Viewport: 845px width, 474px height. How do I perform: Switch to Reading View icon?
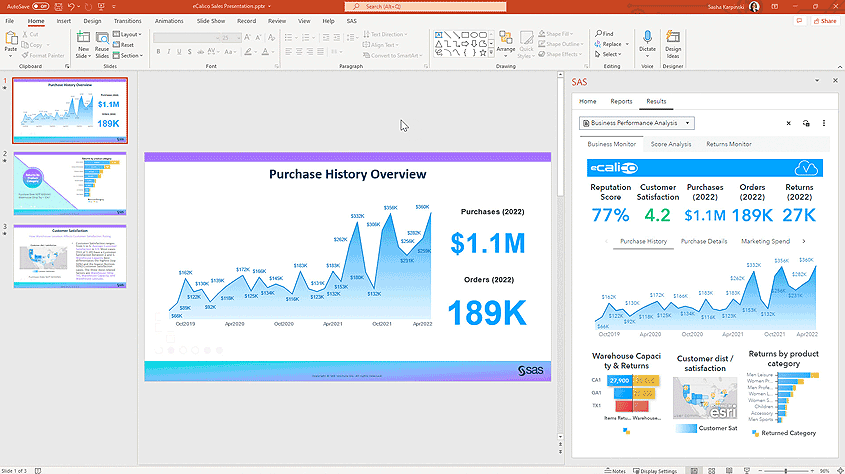(729, 471)
